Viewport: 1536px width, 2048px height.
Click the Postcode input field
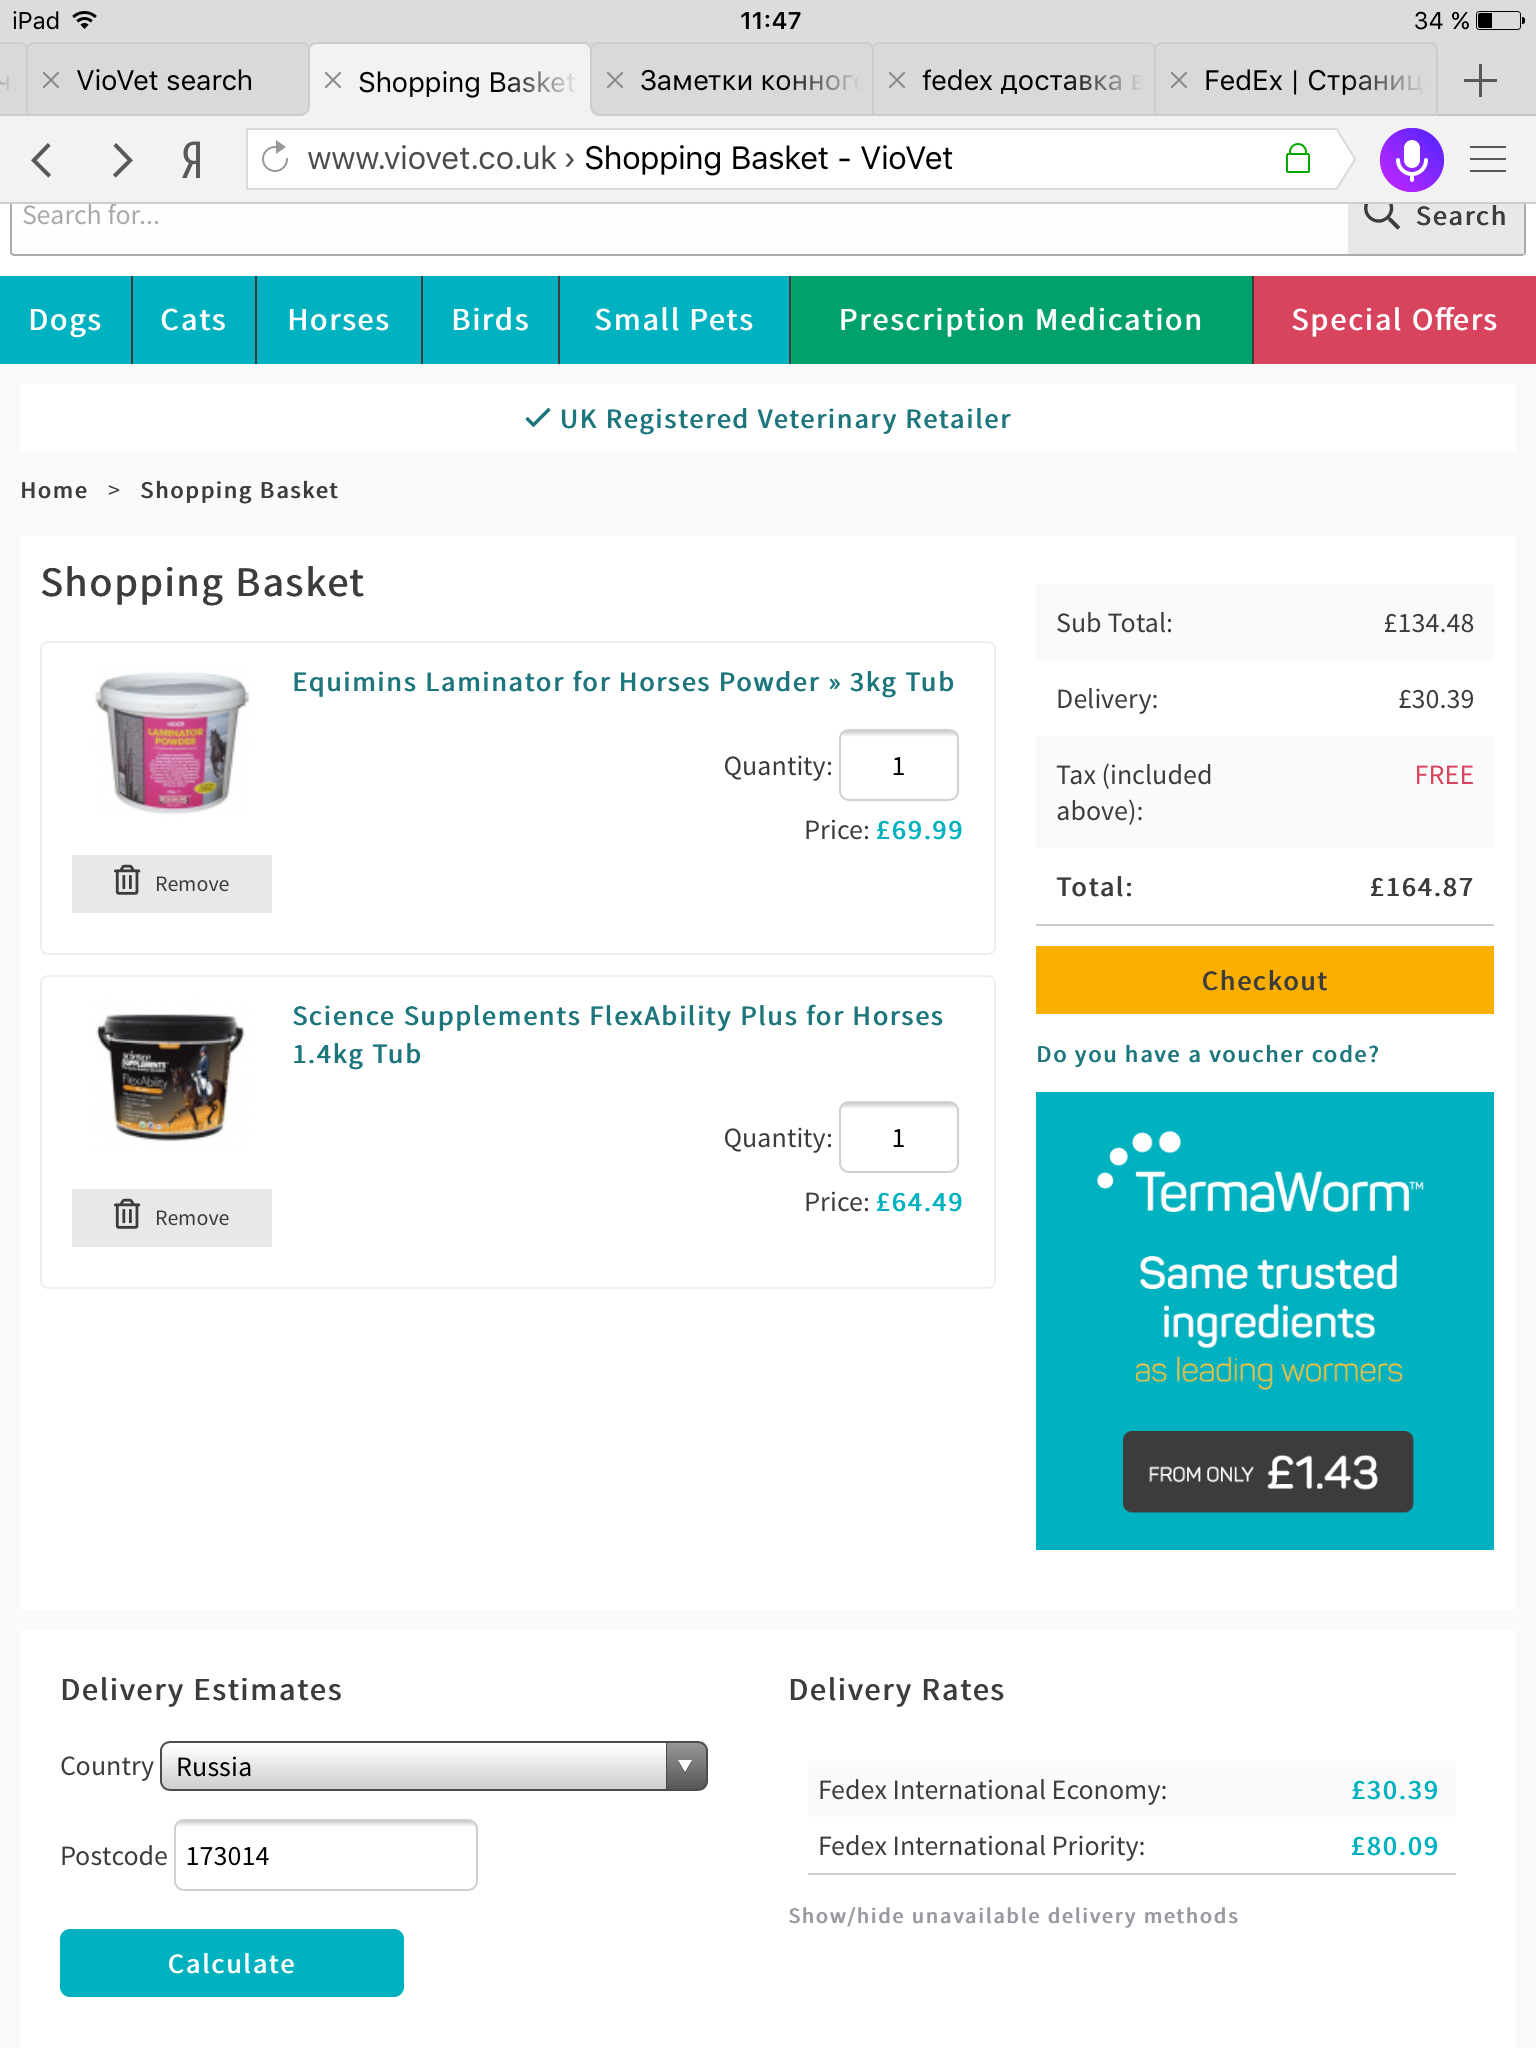326,1855
